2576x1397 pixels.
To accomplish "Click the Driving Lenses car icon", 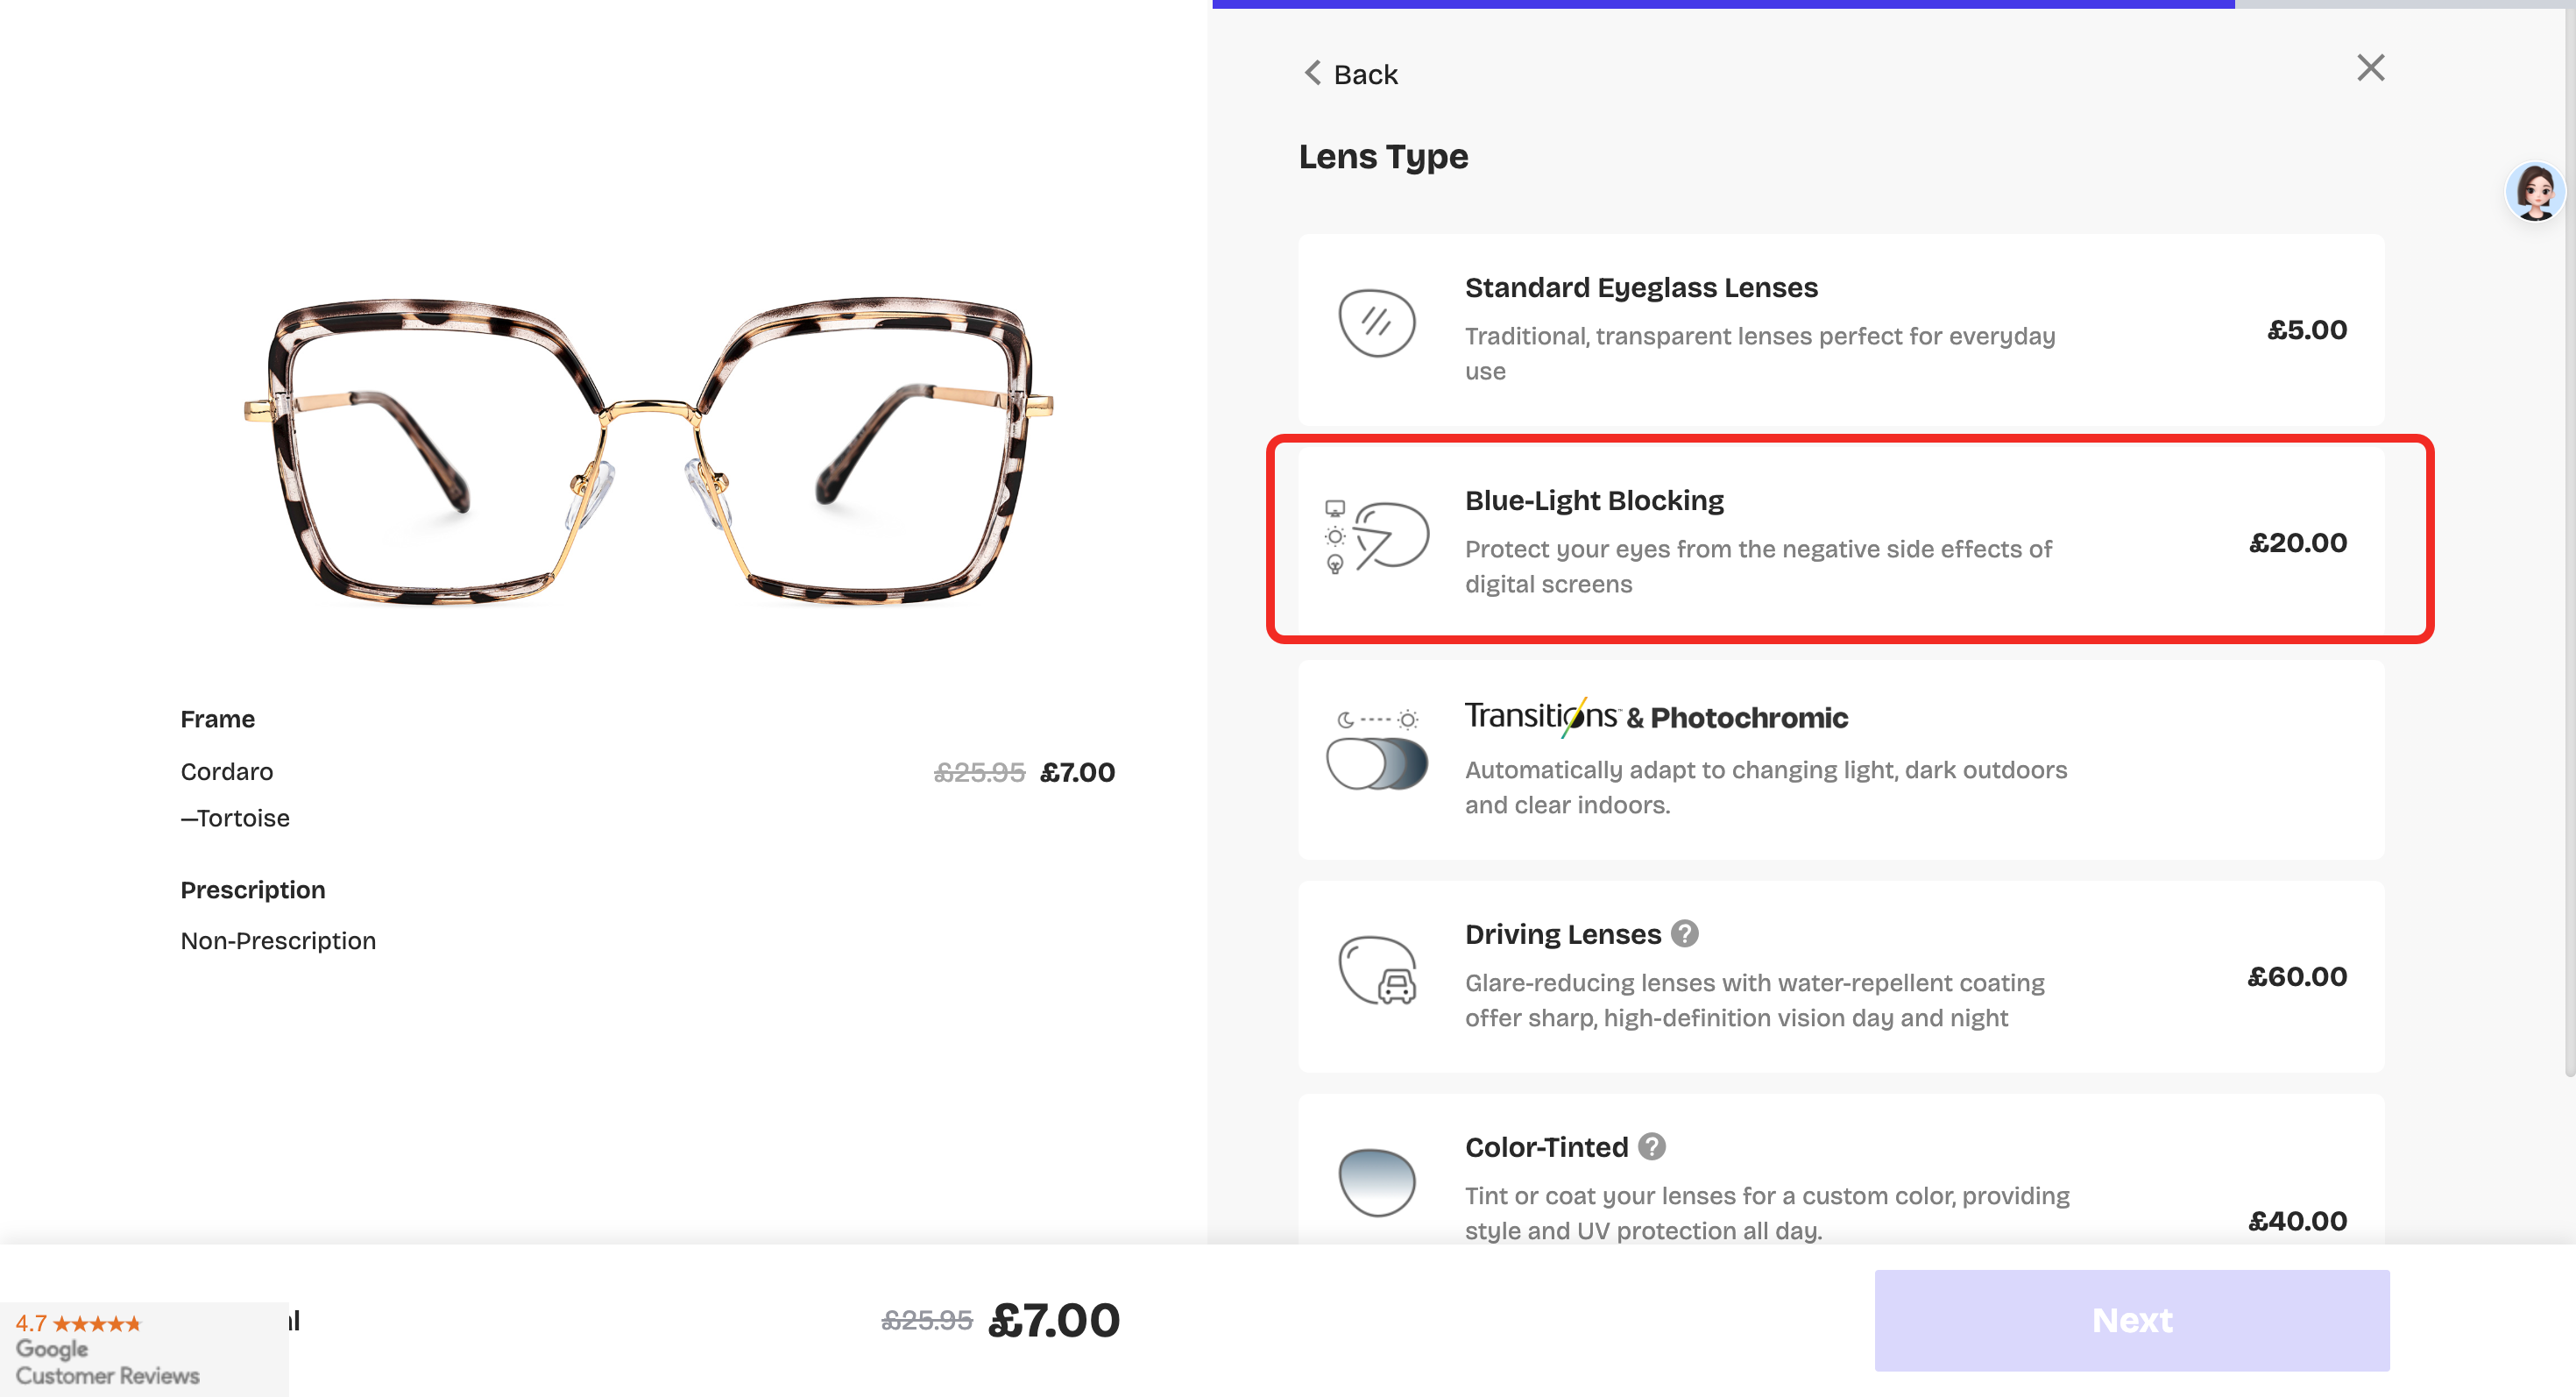I will tap(1377, 970).
